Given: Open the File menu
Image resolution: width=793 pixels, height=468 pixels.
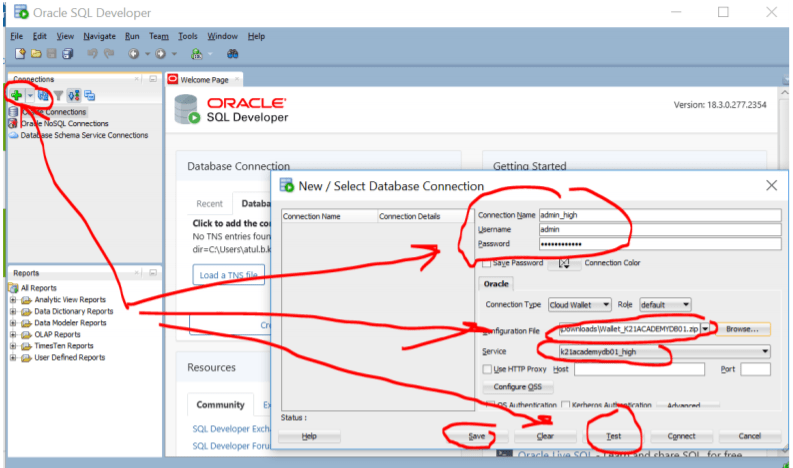Looking at the screenshot, I should click(17, 36).
